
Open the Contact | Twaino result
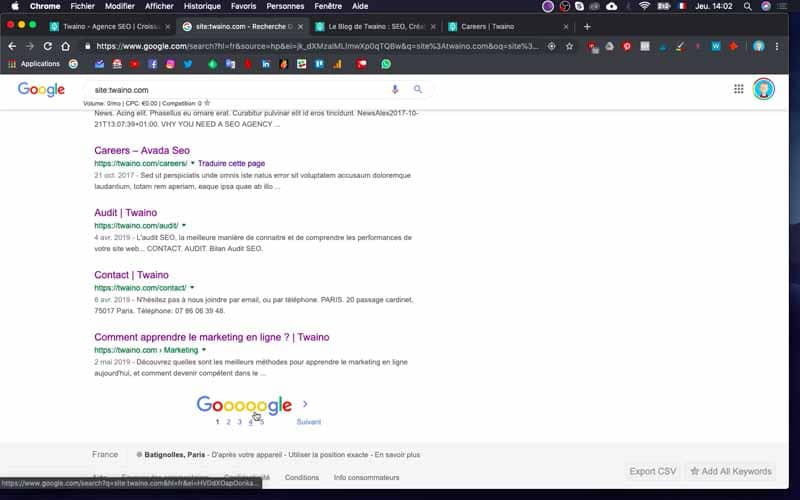(131, 275)
